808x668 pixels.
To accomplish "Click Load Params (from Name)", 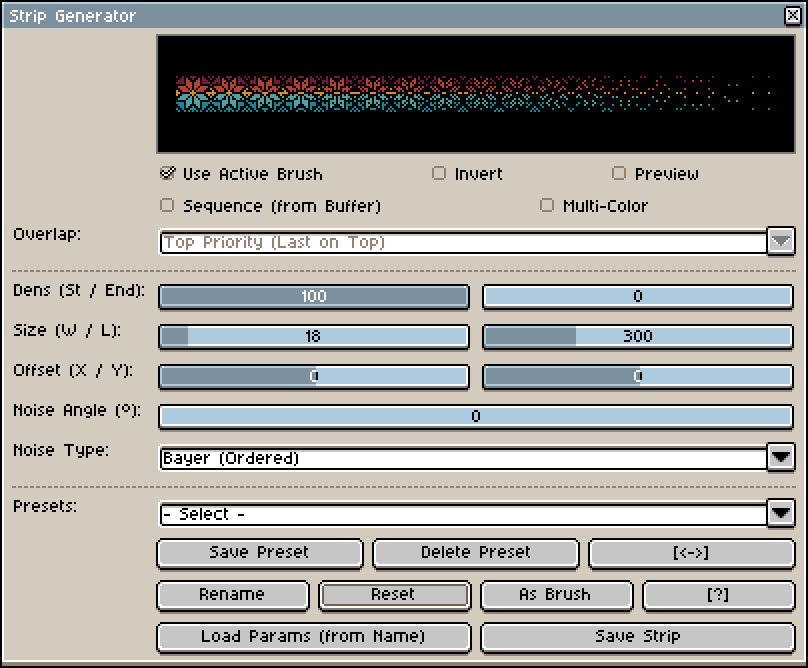I will coord(313,637).
